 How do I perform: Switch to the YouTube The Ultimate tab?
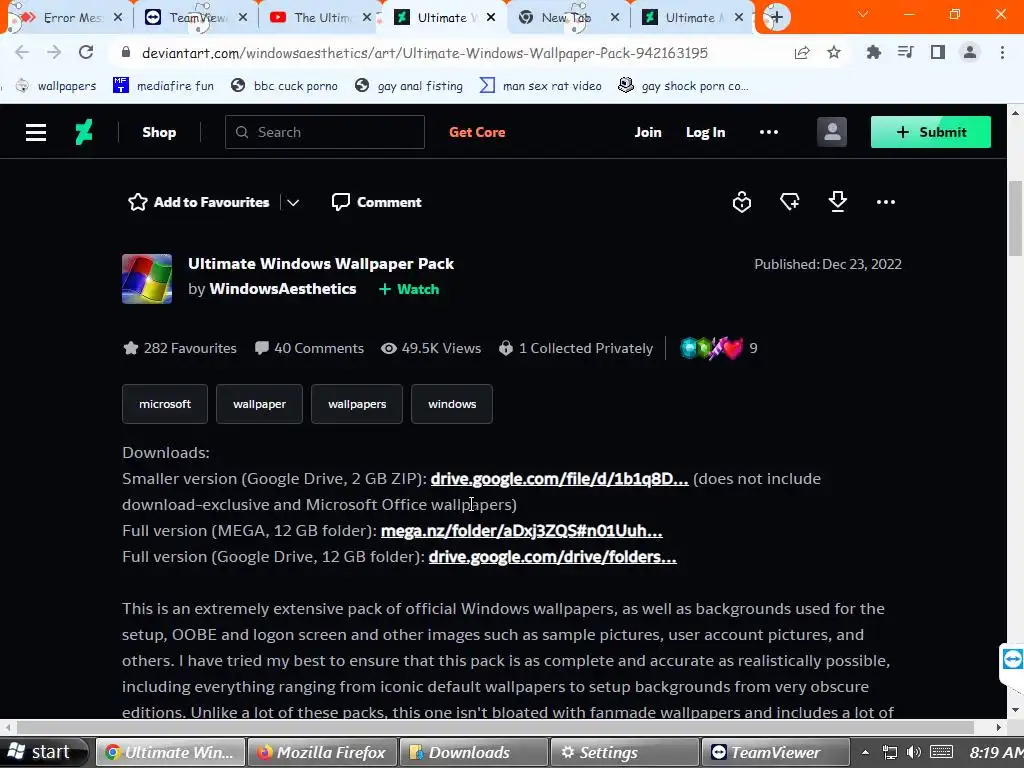[x=321, y=18]
